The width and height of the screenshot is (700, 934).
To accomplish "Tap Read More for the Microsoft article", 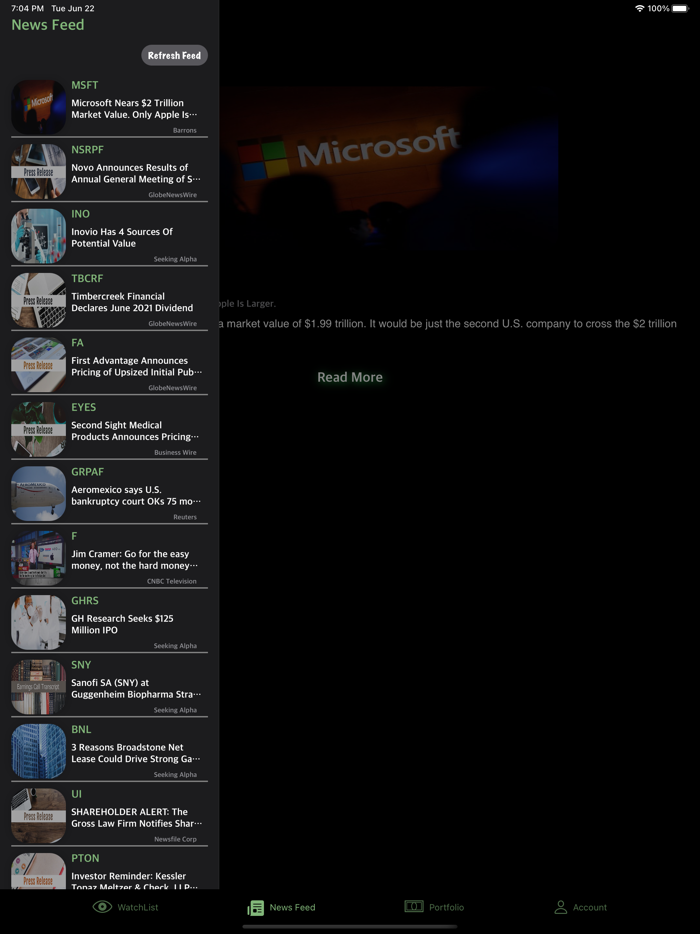I will [350, 377].
